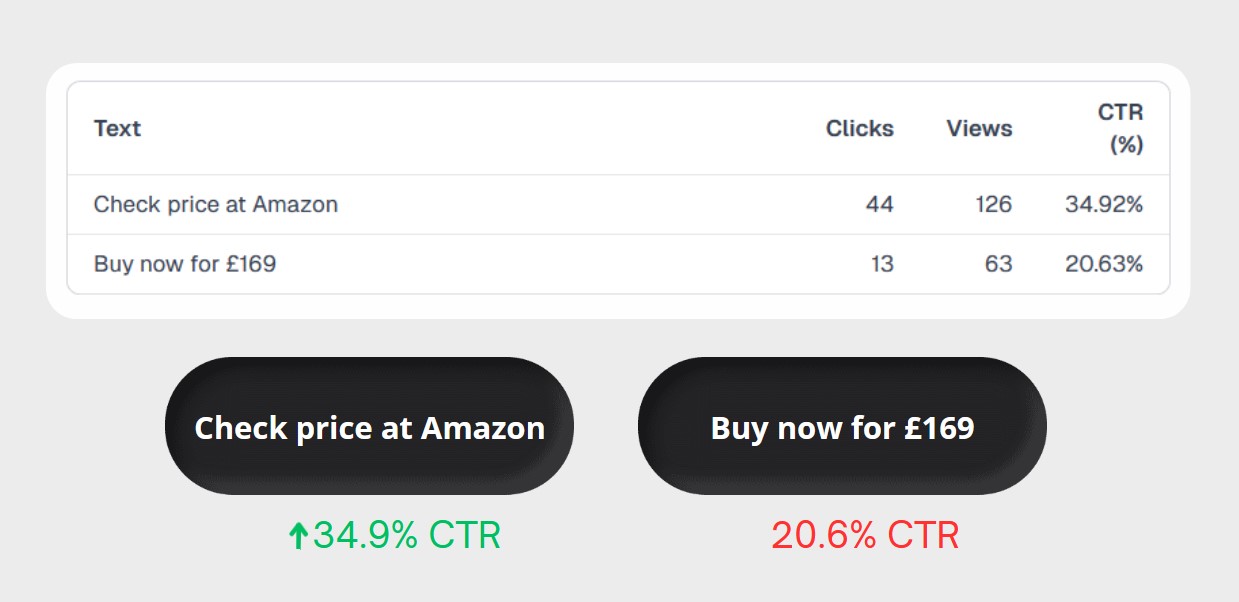This screenshot has width=1239, height=602.
Task: Select the Text column header
Action: (x=117, y=128)
